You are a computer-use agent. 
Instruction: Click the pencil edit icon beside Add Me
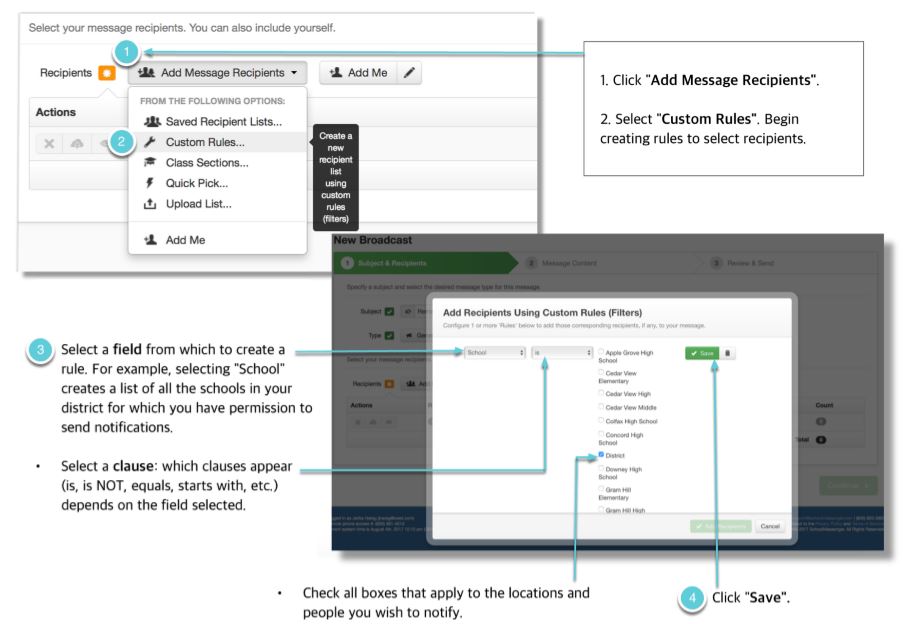tap(409, 75)
